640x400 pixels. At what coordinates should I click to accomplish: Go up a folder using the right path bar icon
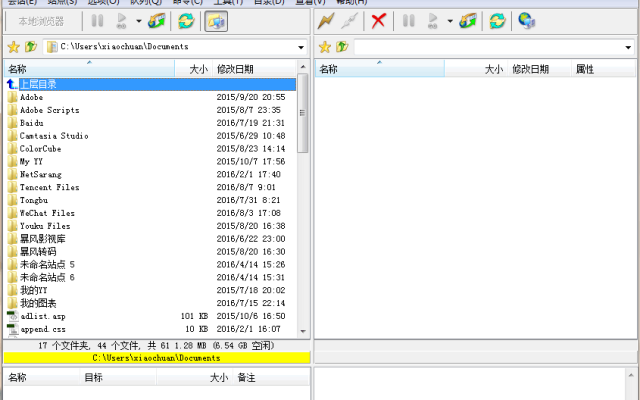tap(342, 47)
